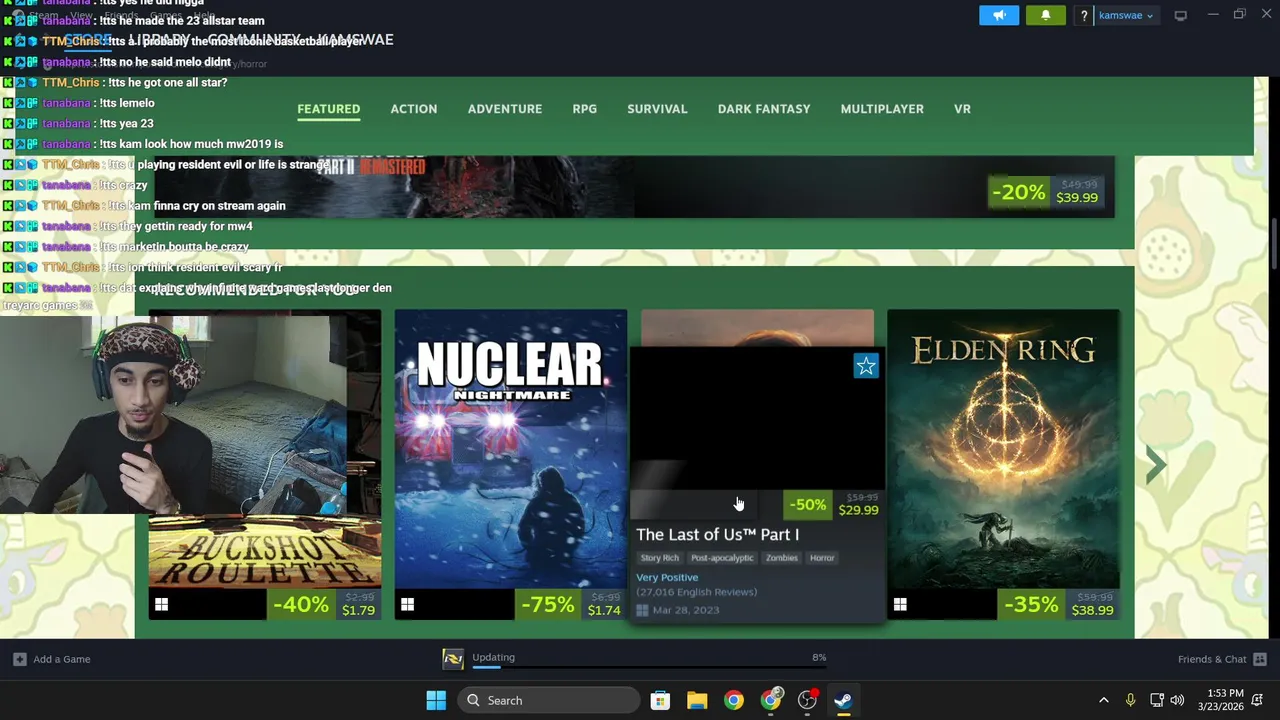Click Nuclear Nightmare -75% $1.74 price

[571, 604]
